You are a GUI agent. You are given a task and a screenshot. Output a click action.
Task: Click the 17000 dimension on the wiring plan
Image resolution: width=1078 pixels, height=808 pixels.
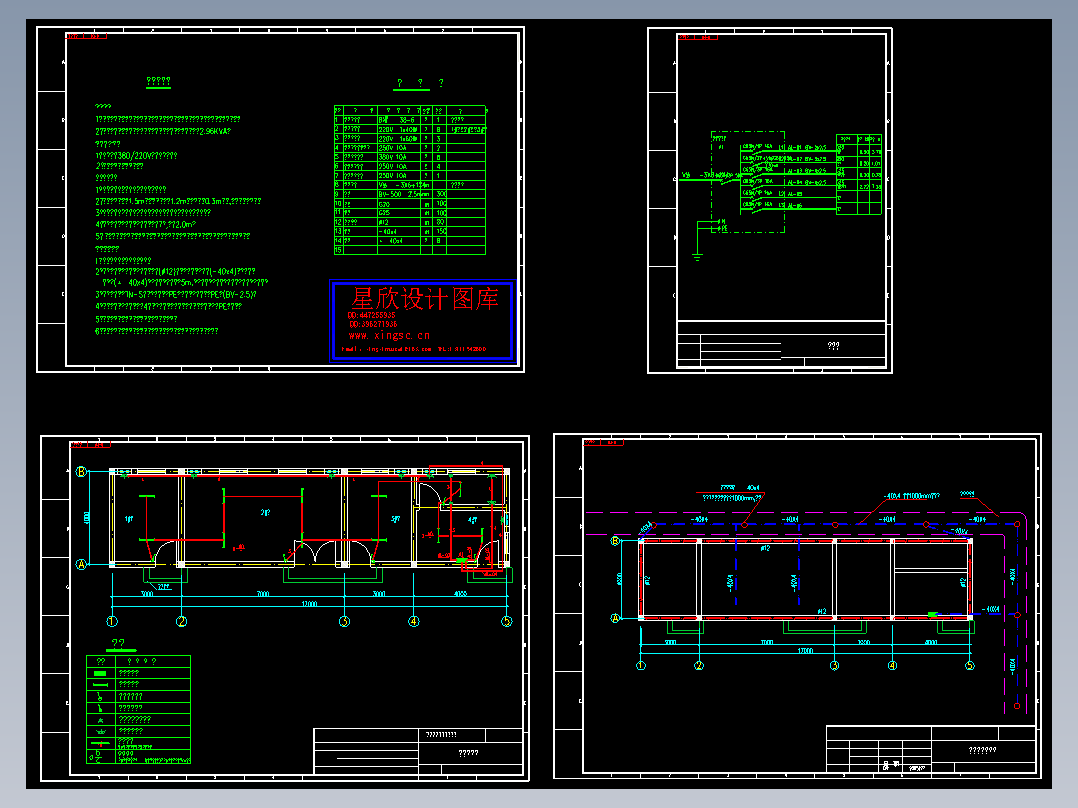309,603
